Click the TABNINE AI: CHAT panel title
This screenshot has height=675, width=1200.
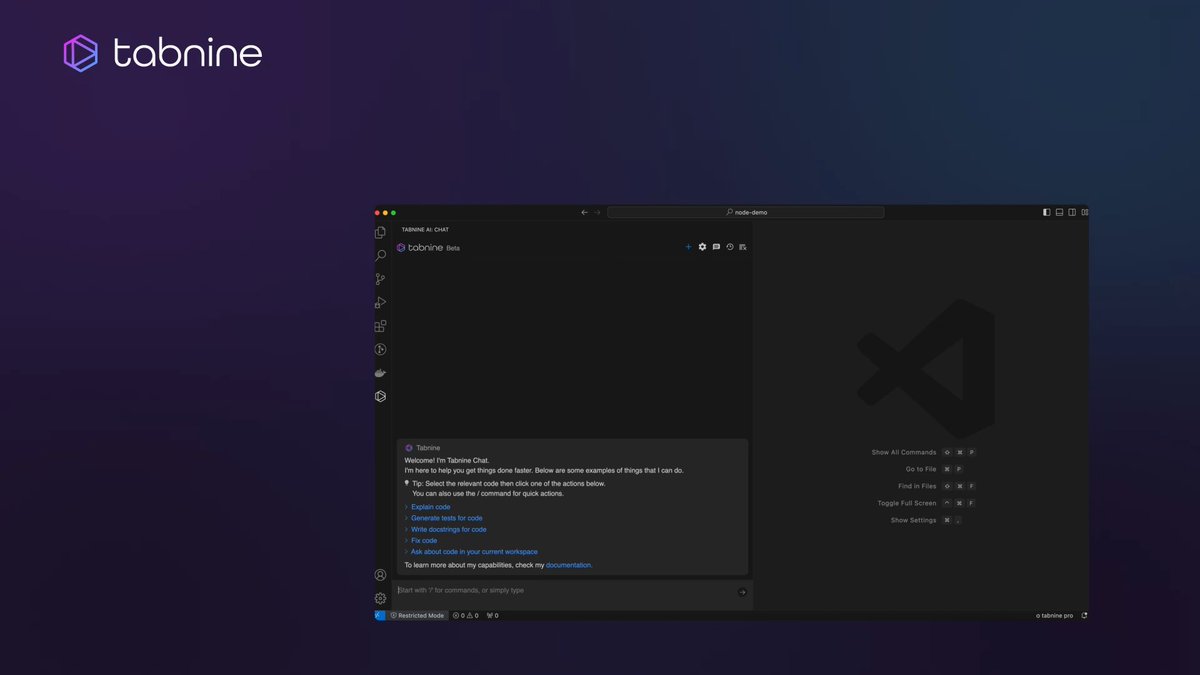(425, 230)
